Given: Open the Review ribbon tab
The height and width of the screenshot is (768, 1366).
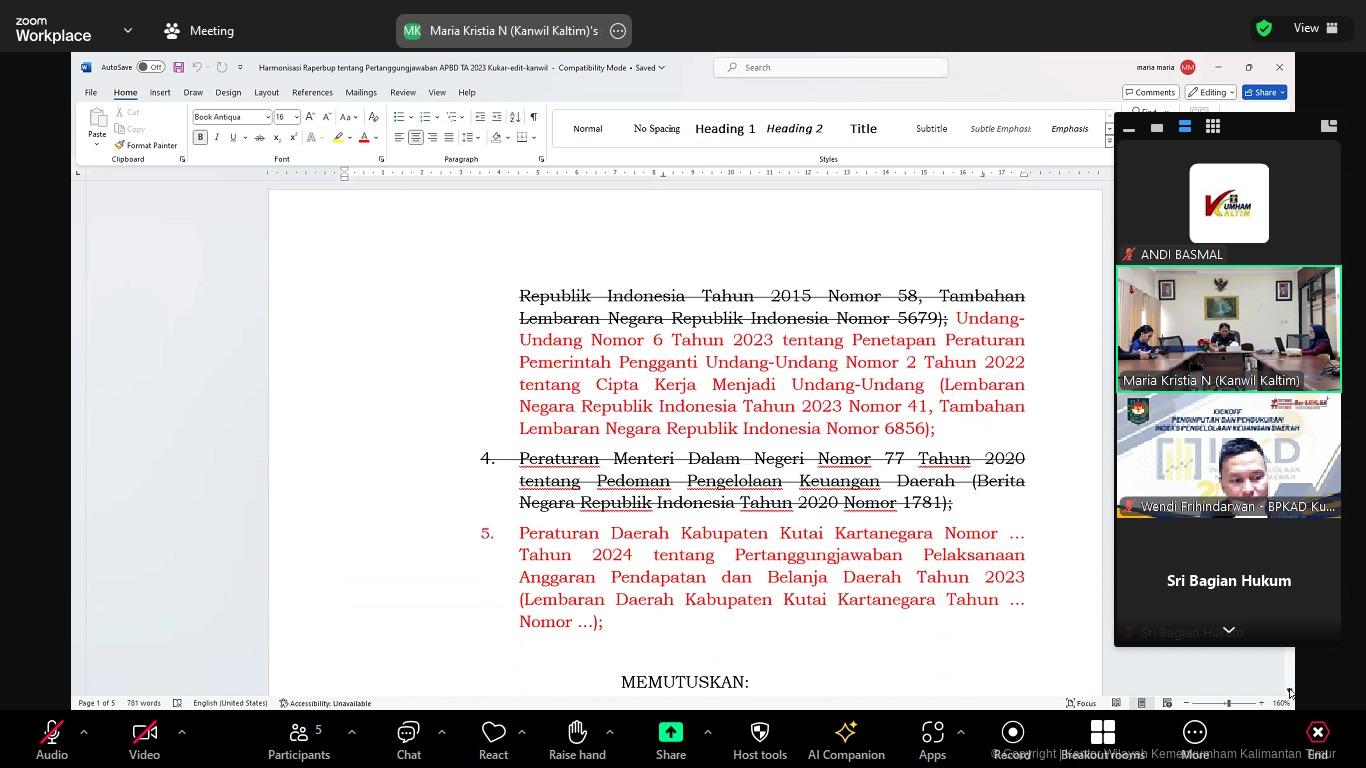Looking at the screenshot, I should 403,92.
